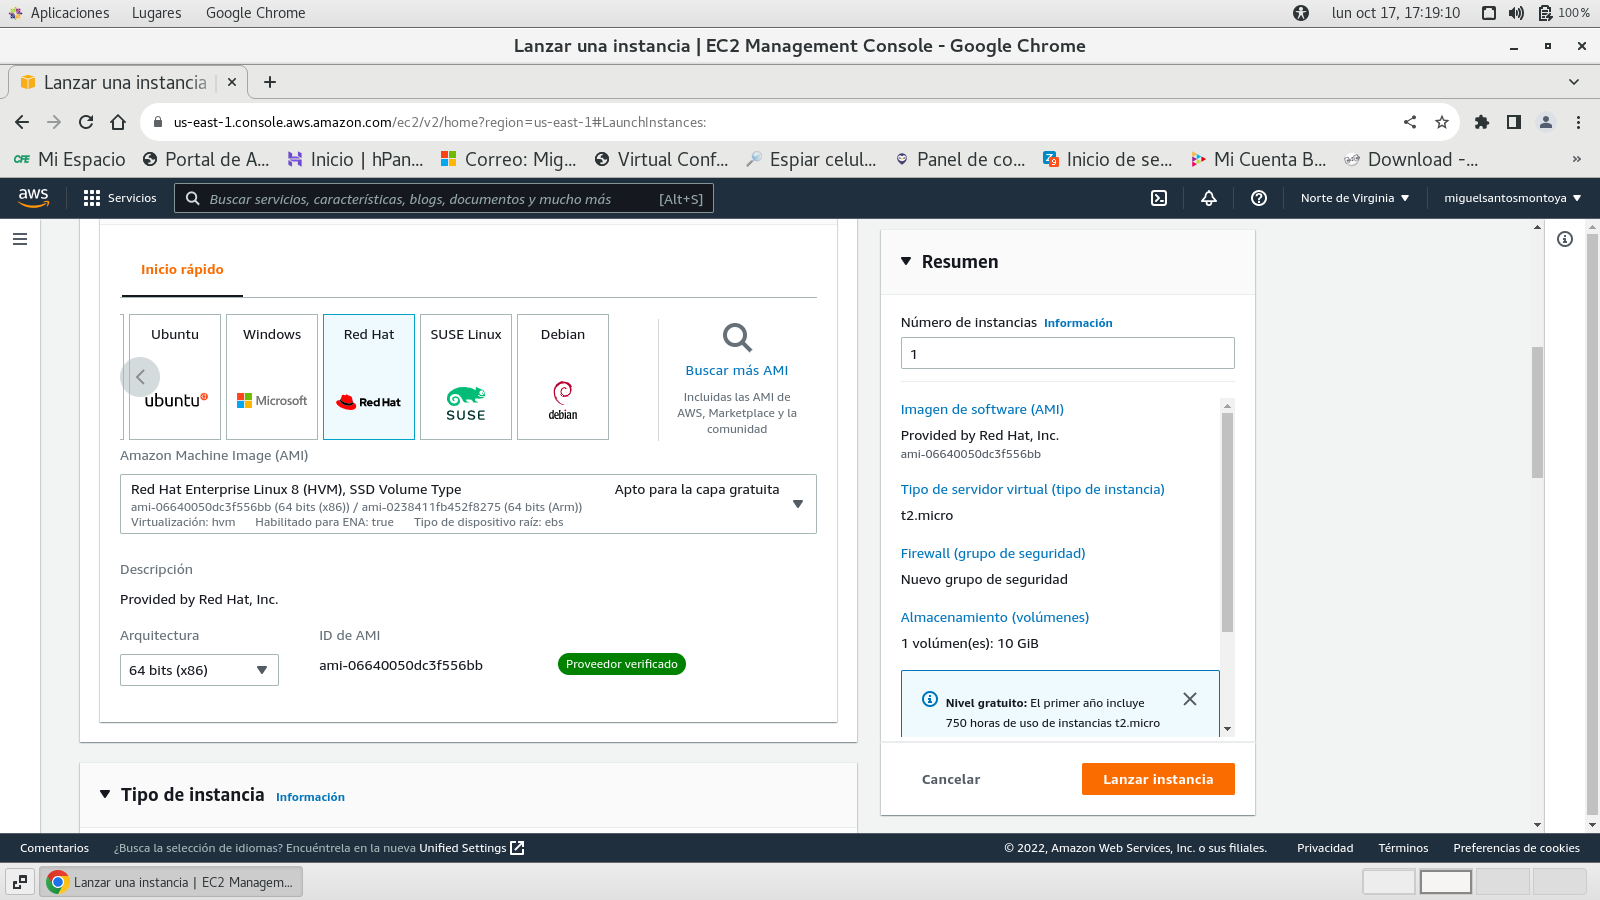Click the accessibility icon in system bar
This screenshot has width=1600, height=900.
pos(1301,13)
